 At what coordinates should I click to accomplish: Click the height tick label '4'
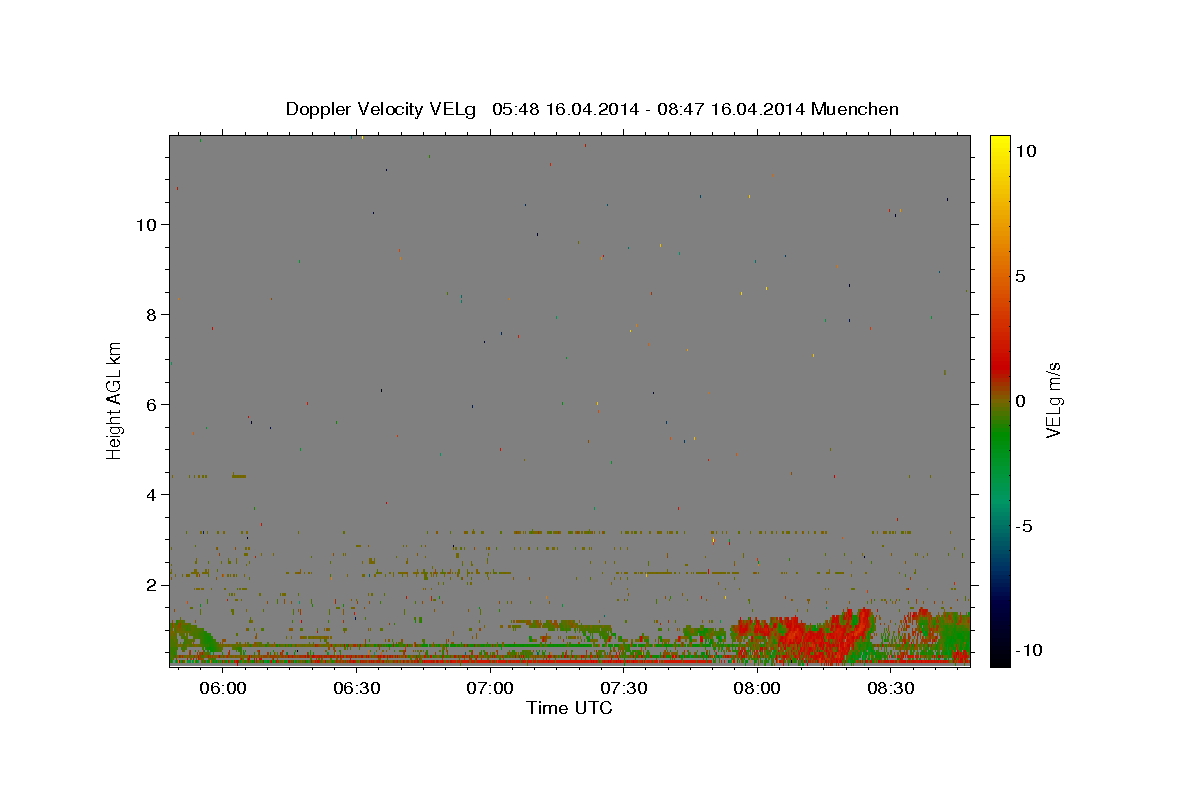pos(152,495)
